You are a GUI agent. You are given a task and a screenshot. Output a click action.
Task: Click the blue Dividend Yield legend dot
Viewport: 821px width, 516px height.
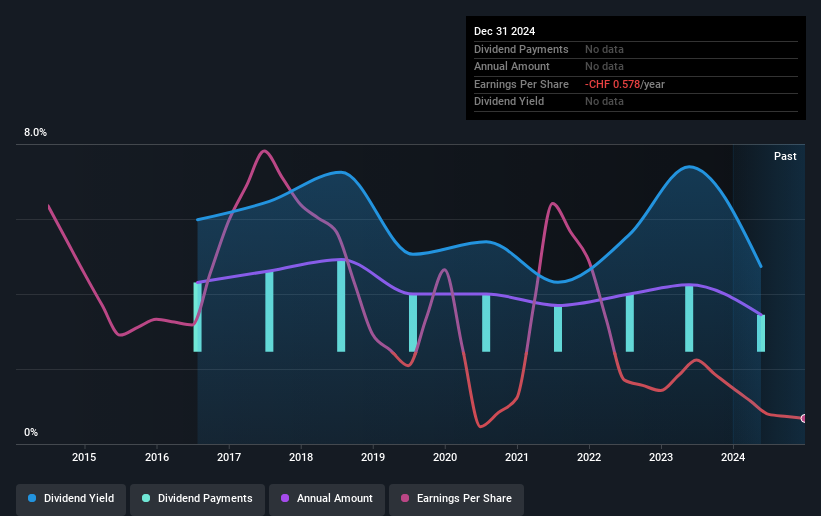click(32, 498)
